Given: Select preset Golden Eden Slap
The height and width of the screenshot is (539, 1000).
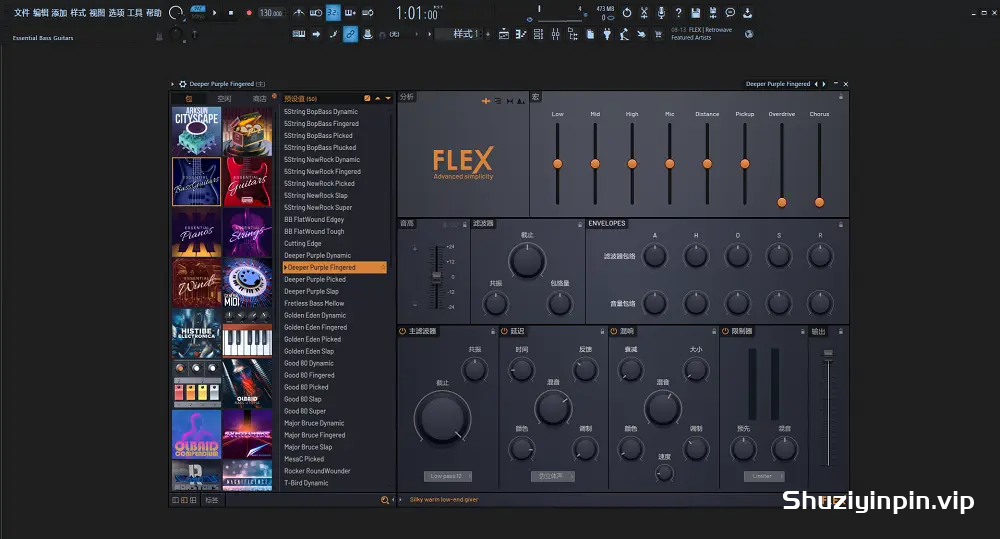Looking at the screenshot, I should 309,351.
